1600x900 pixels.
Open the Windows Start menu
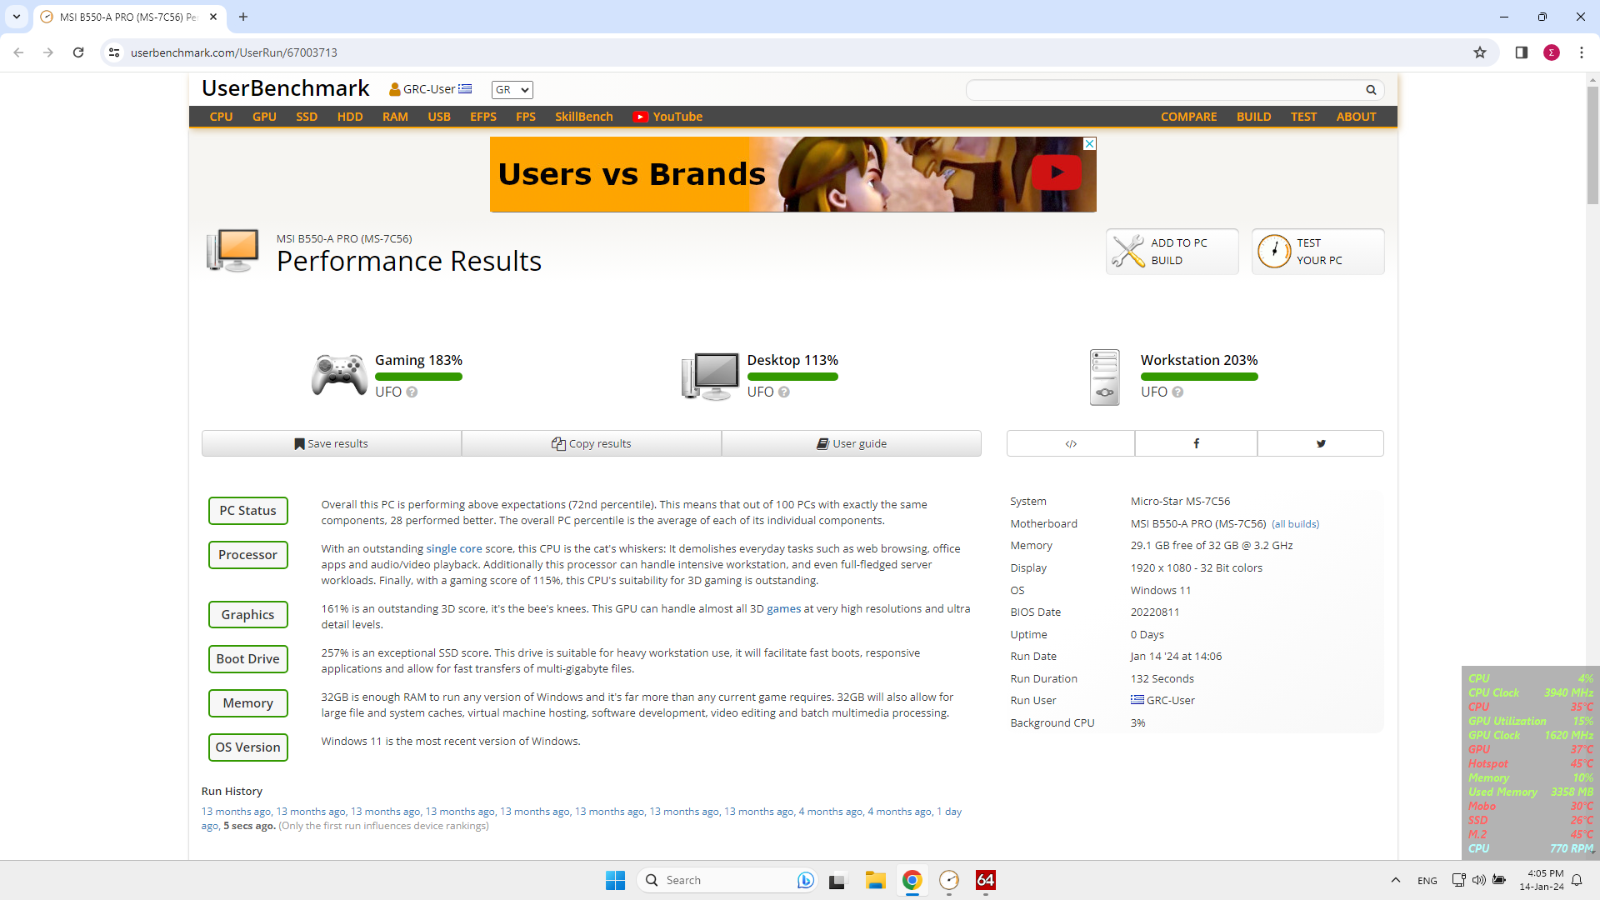[x=615, y=880]
